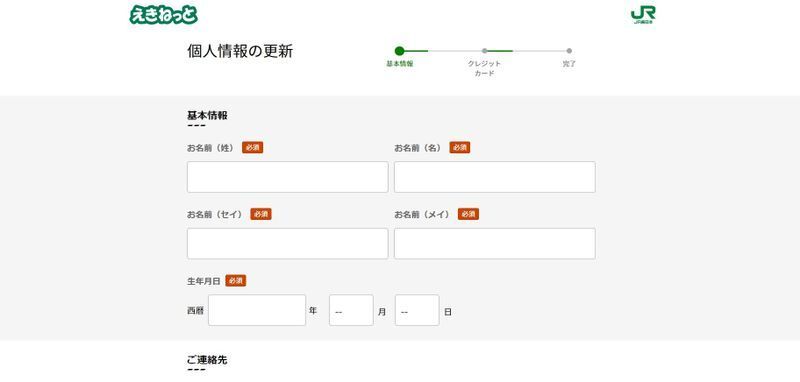800x382 pixels.
Task: Click the 個人情報の更新 page heading
Action: click(x=240, y=51)
